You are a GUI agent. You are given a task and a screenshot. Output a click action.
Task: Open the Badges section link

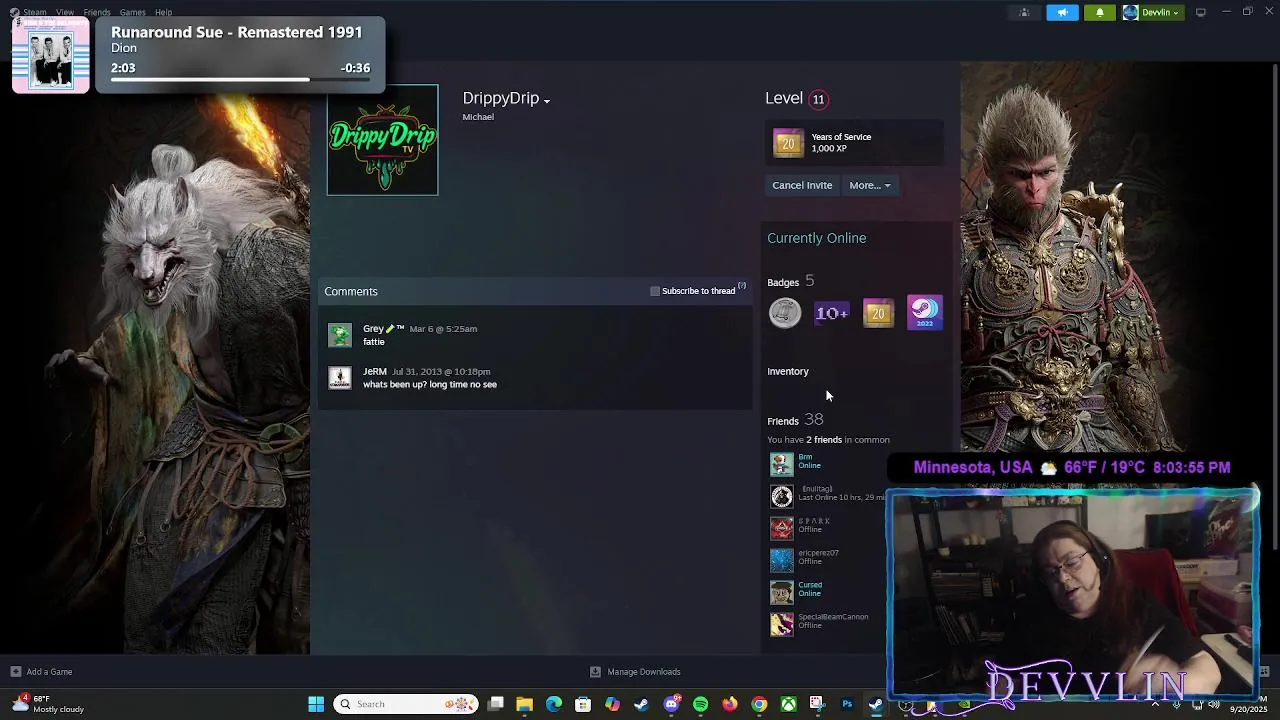783,283
